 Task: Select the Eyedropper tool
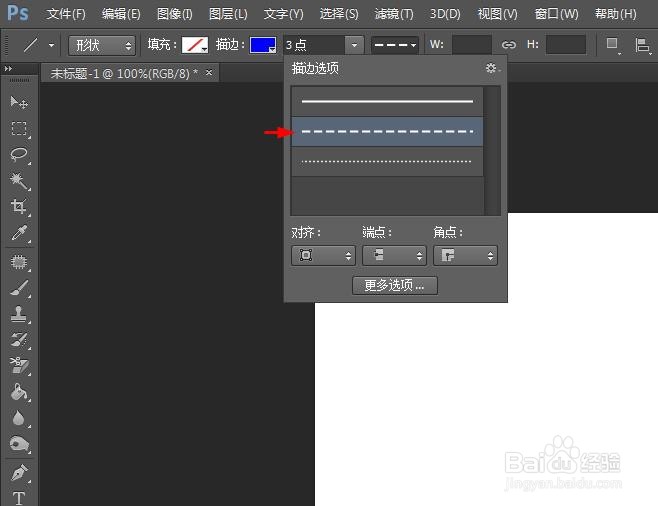18,232
